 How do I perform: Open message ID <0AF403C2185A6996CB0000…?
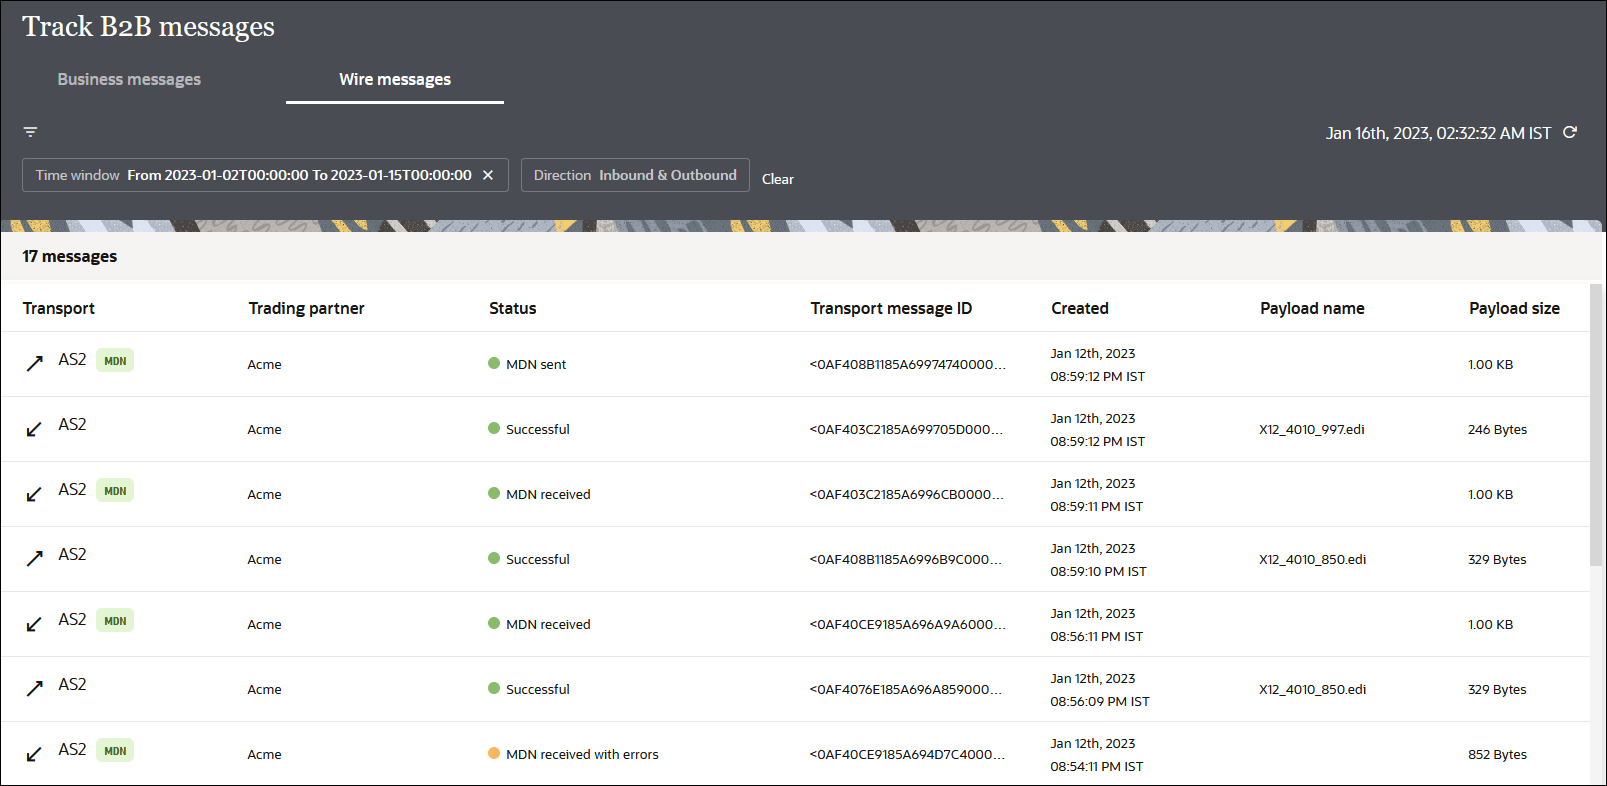tap(907, 494)
